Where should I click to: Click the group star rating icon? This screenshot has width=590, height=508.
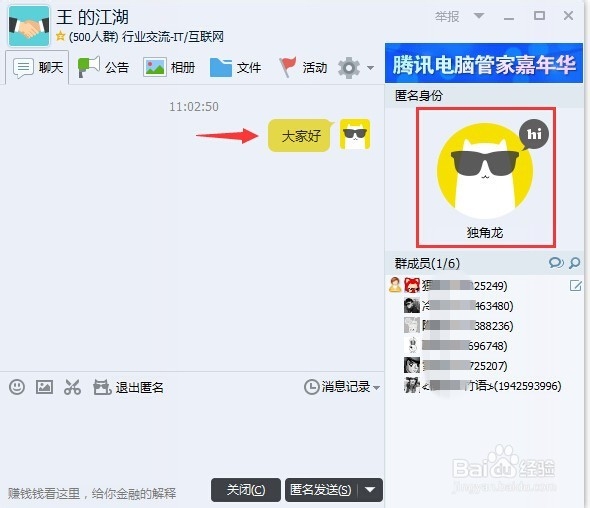tap(60, 37)
